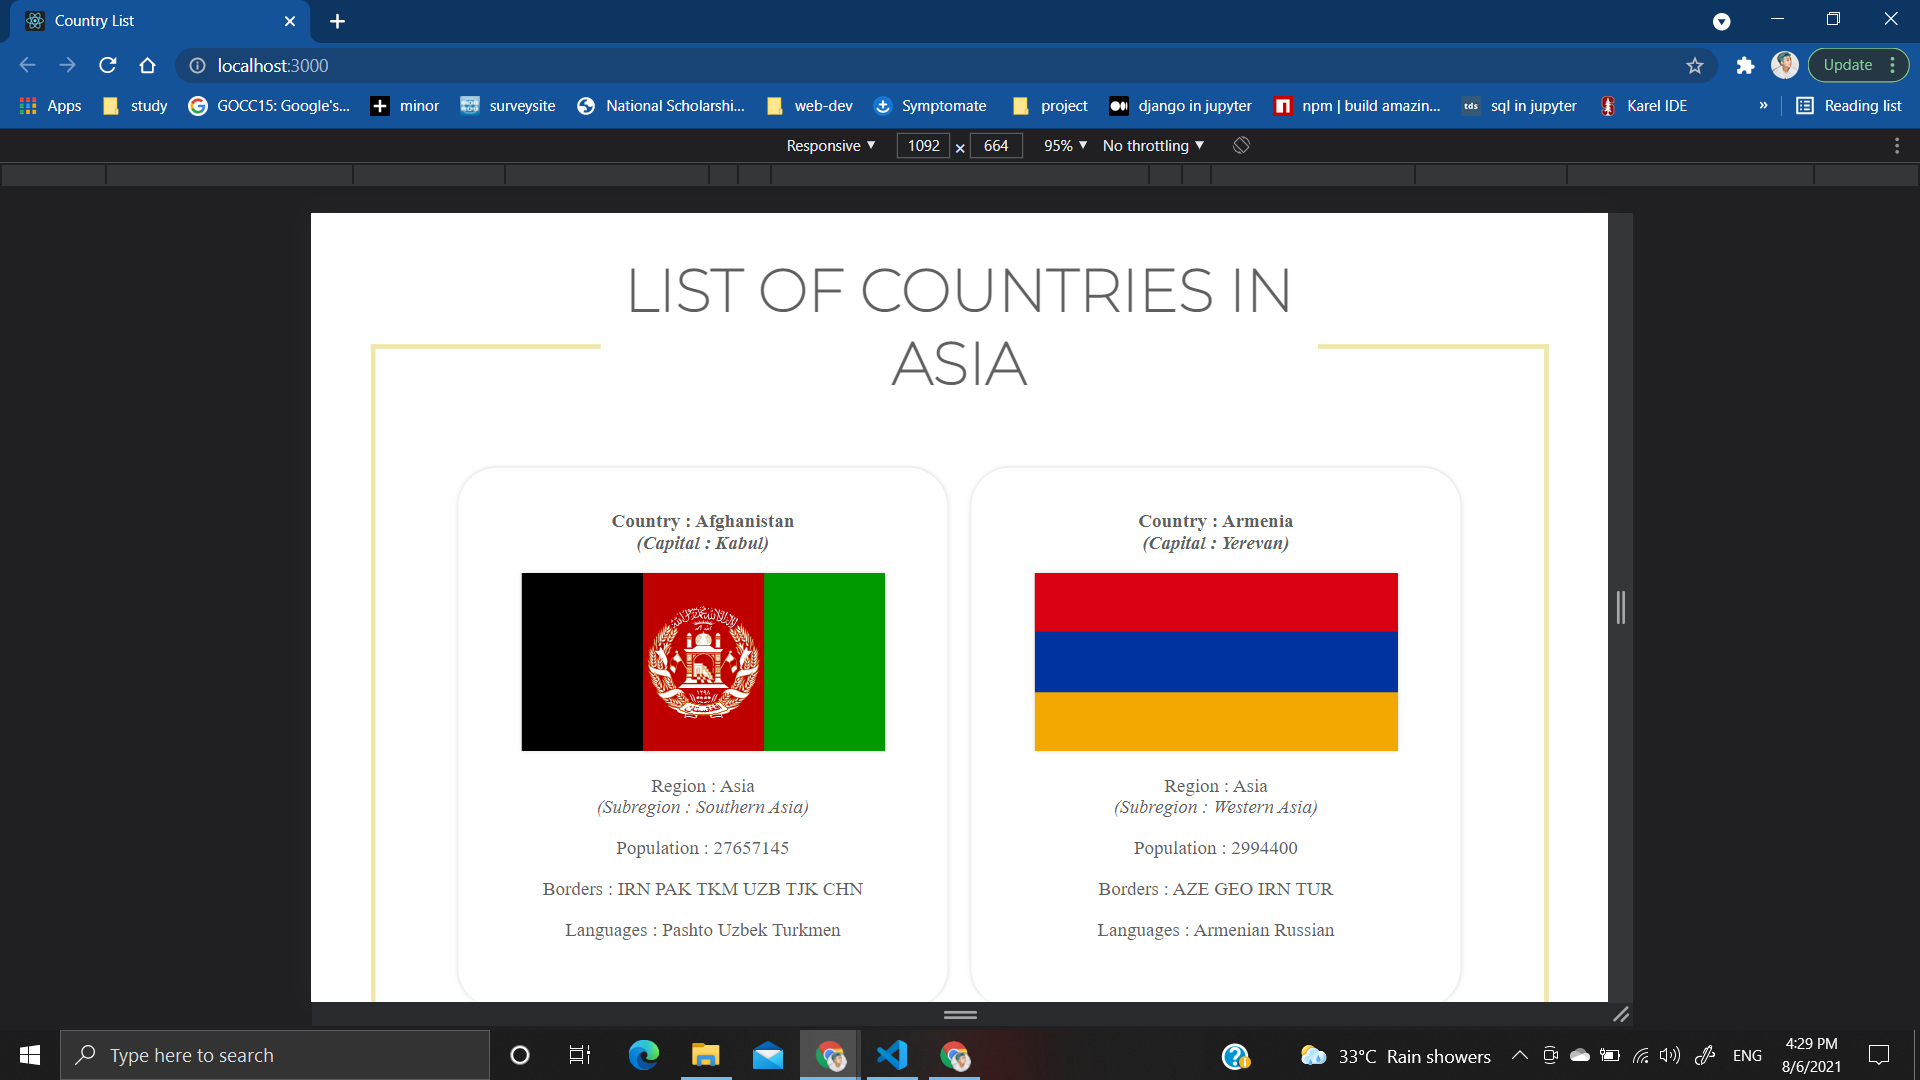Open the Apps bookmark shortcut
The image size is (1920, 1080).
pos(50,105)
